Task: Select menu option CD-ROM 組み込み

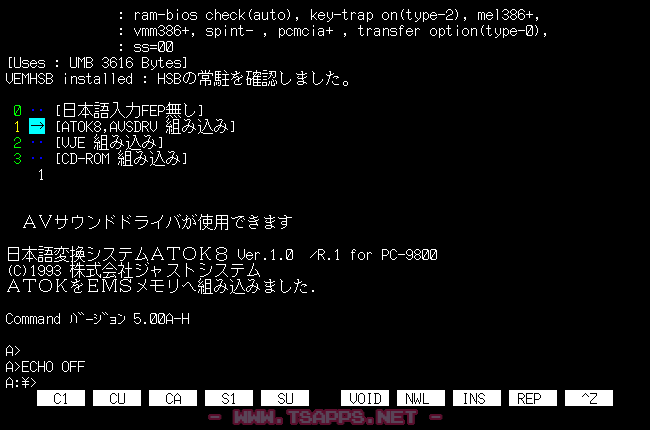Action: (121, 158)
